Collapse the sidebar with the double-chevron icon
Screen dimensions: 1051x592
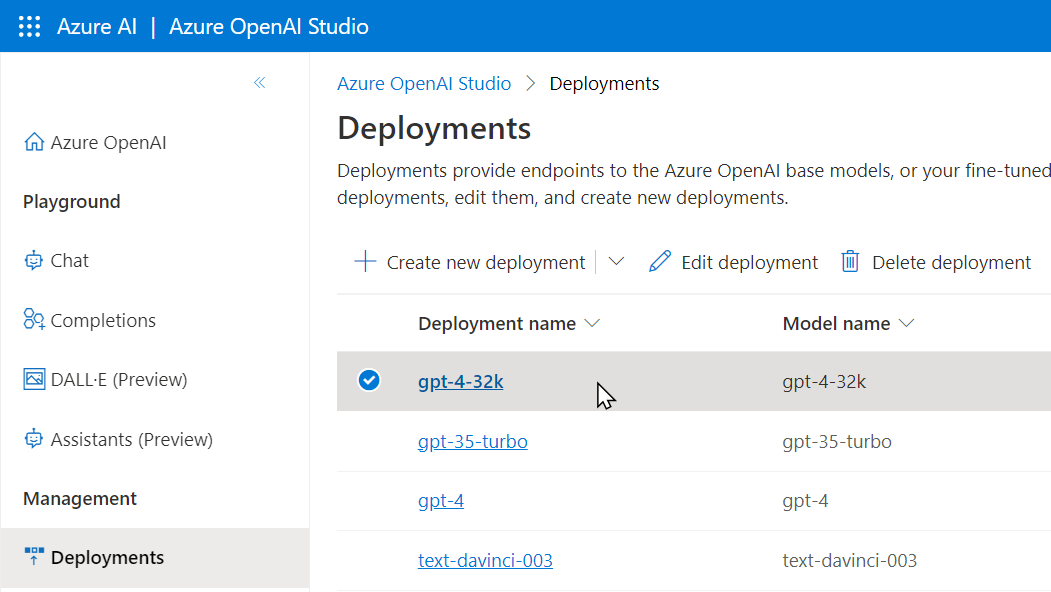259,82
